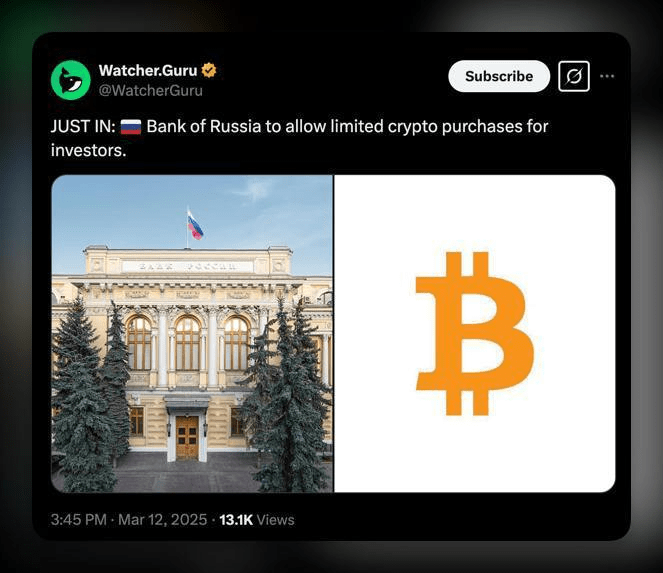The image size is (663, 573).
Task: Click the "JUST IN:" text in the tweet
Action: (83, 127)
